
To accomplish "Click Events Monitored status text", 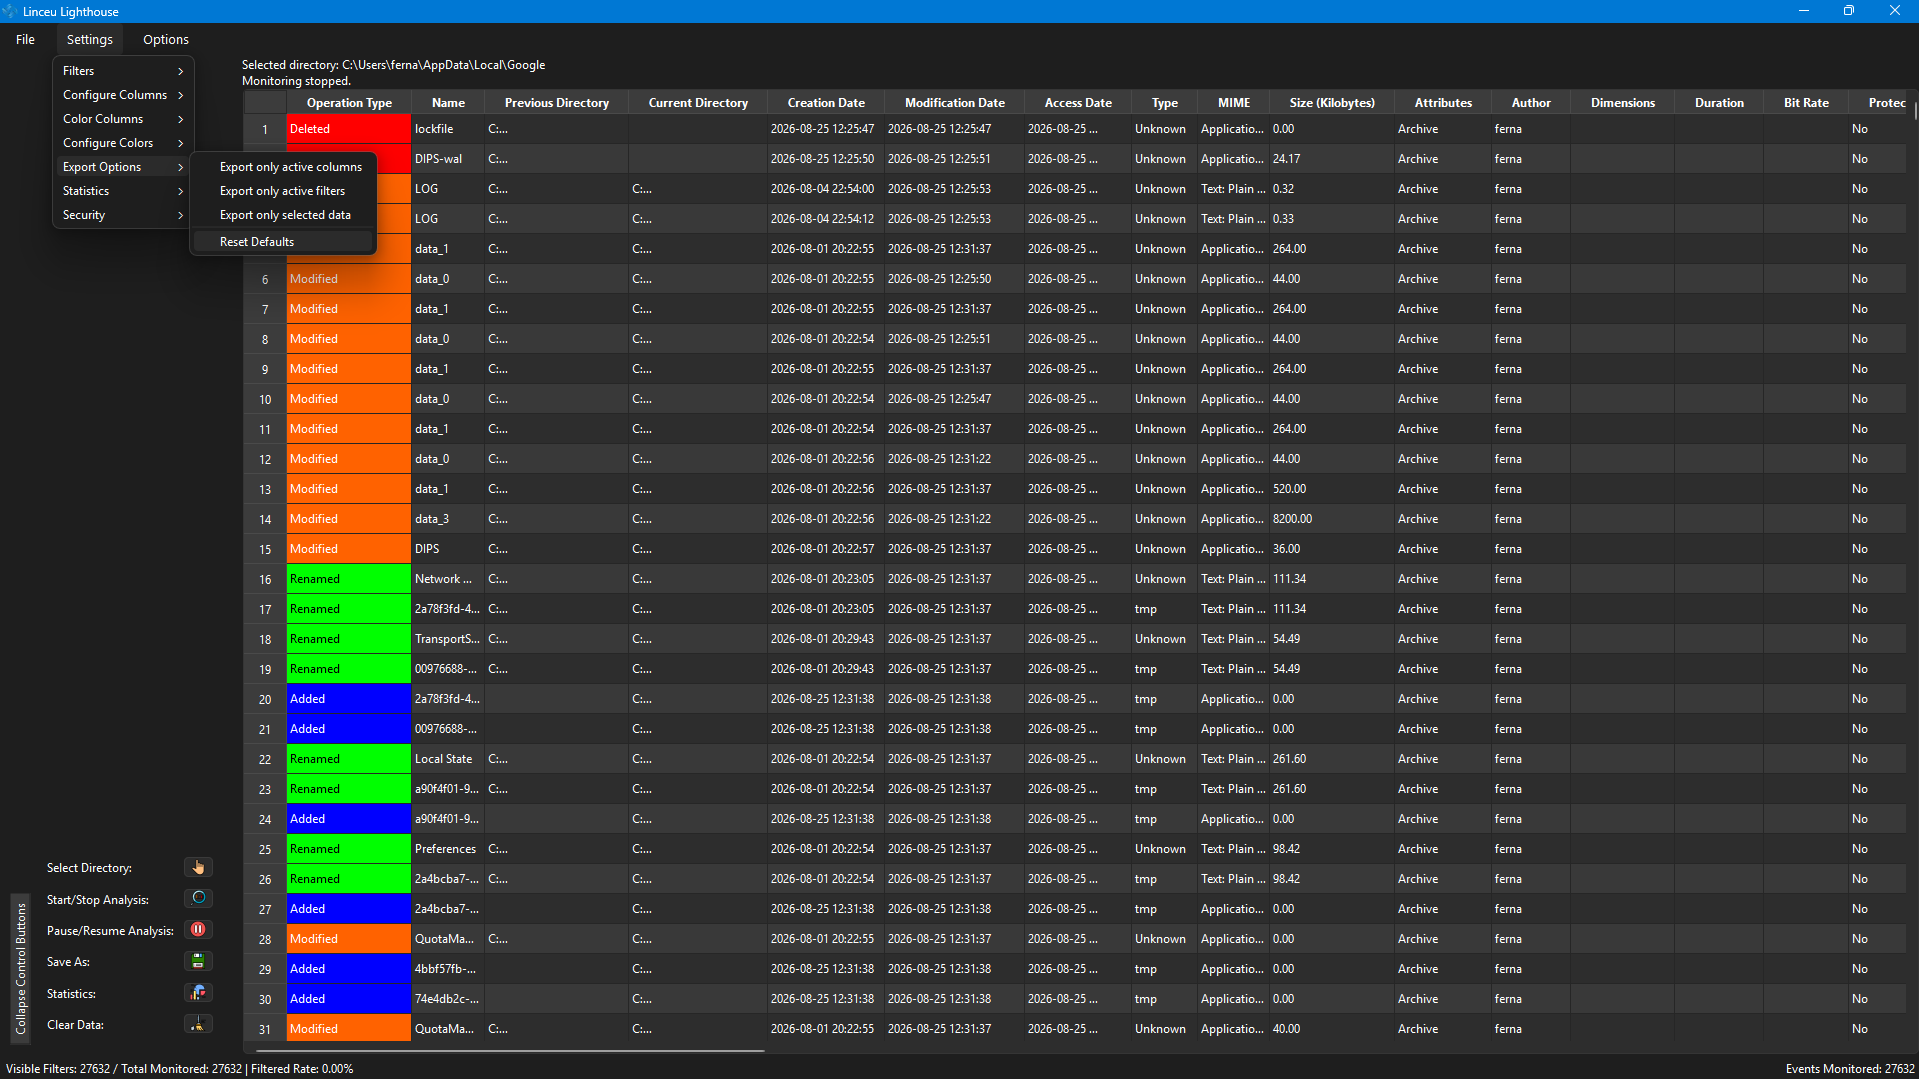I will point(1850,1069).
